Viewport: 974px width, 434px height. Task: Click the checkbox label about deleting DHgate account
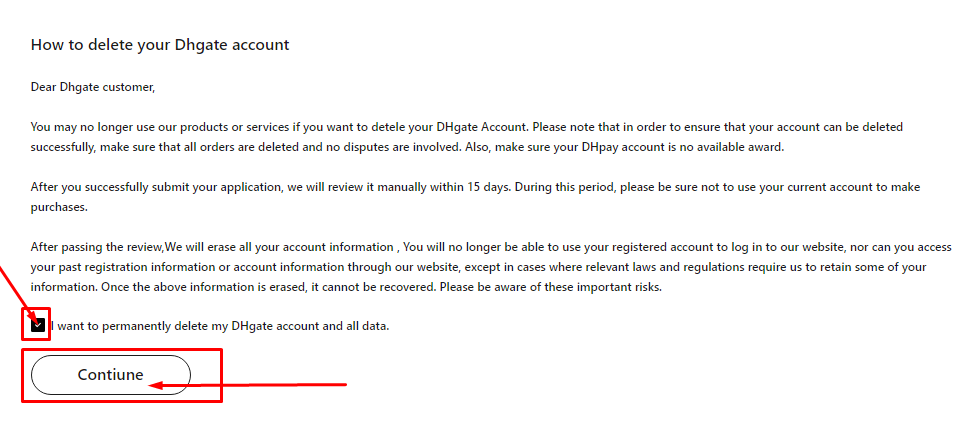tap(221, 325)
